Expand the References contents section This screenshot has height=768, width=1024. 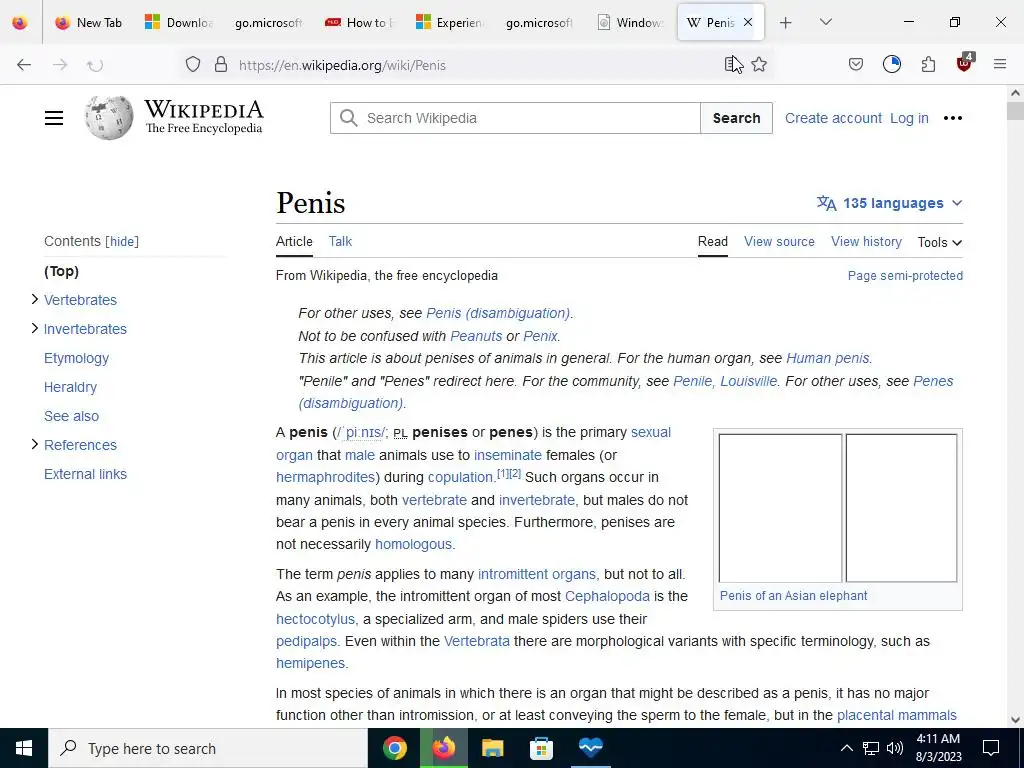pos(35,444)
